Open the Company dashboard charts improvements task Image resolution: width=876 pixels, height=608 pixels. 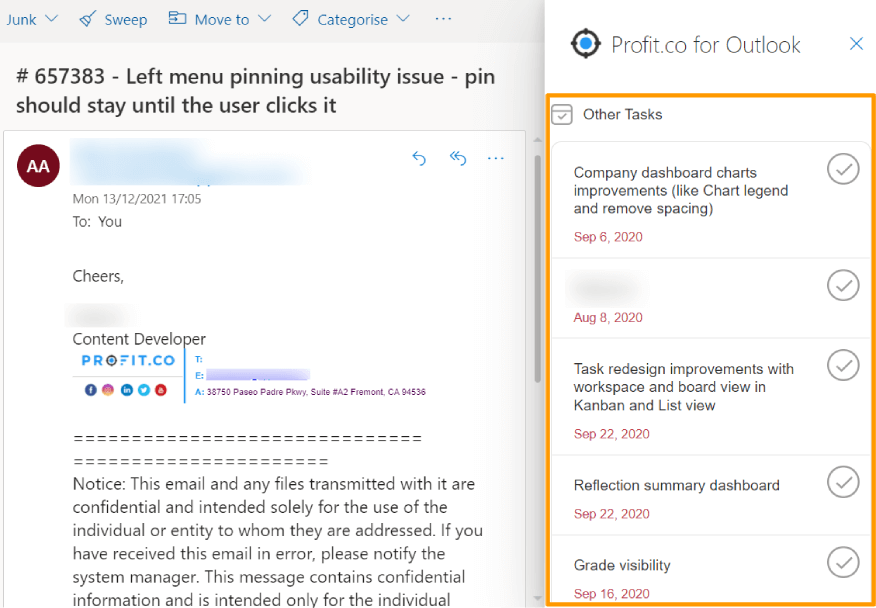[681, 191]
